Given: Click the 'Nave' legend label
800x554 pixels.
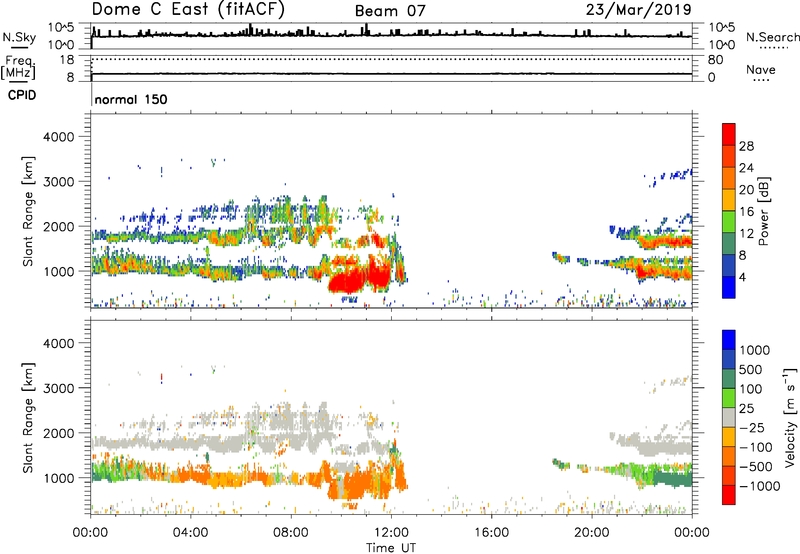Looking at the screenshot, I should (x=761, y=70).
